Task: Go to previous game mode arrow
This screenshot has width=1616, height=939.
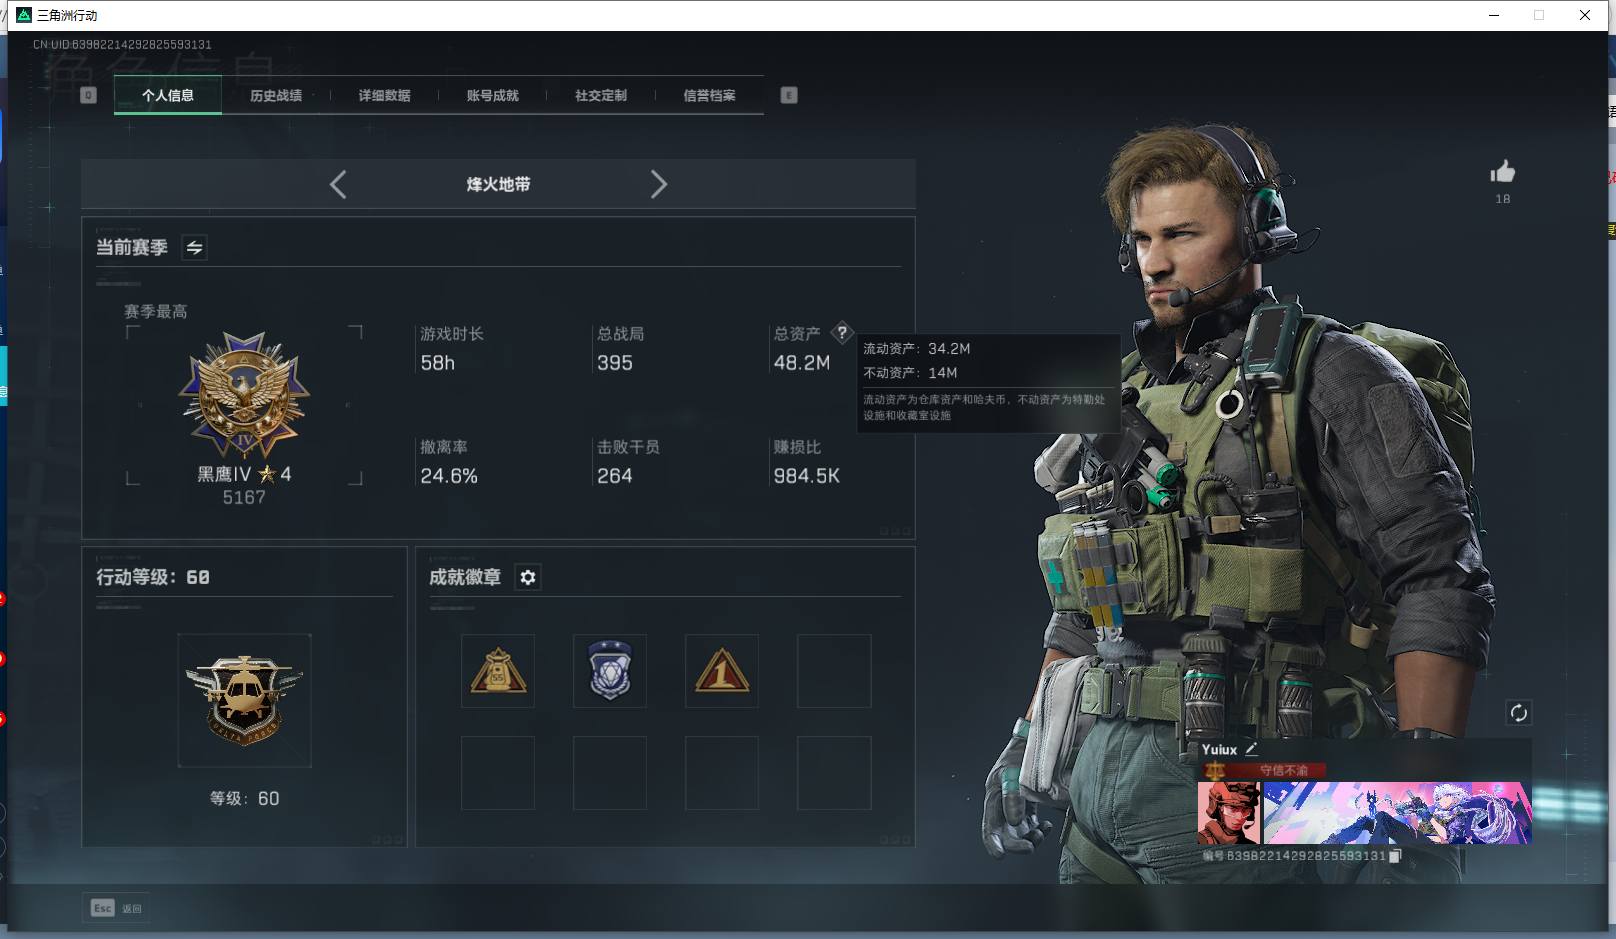Action: tap(338, 184)
